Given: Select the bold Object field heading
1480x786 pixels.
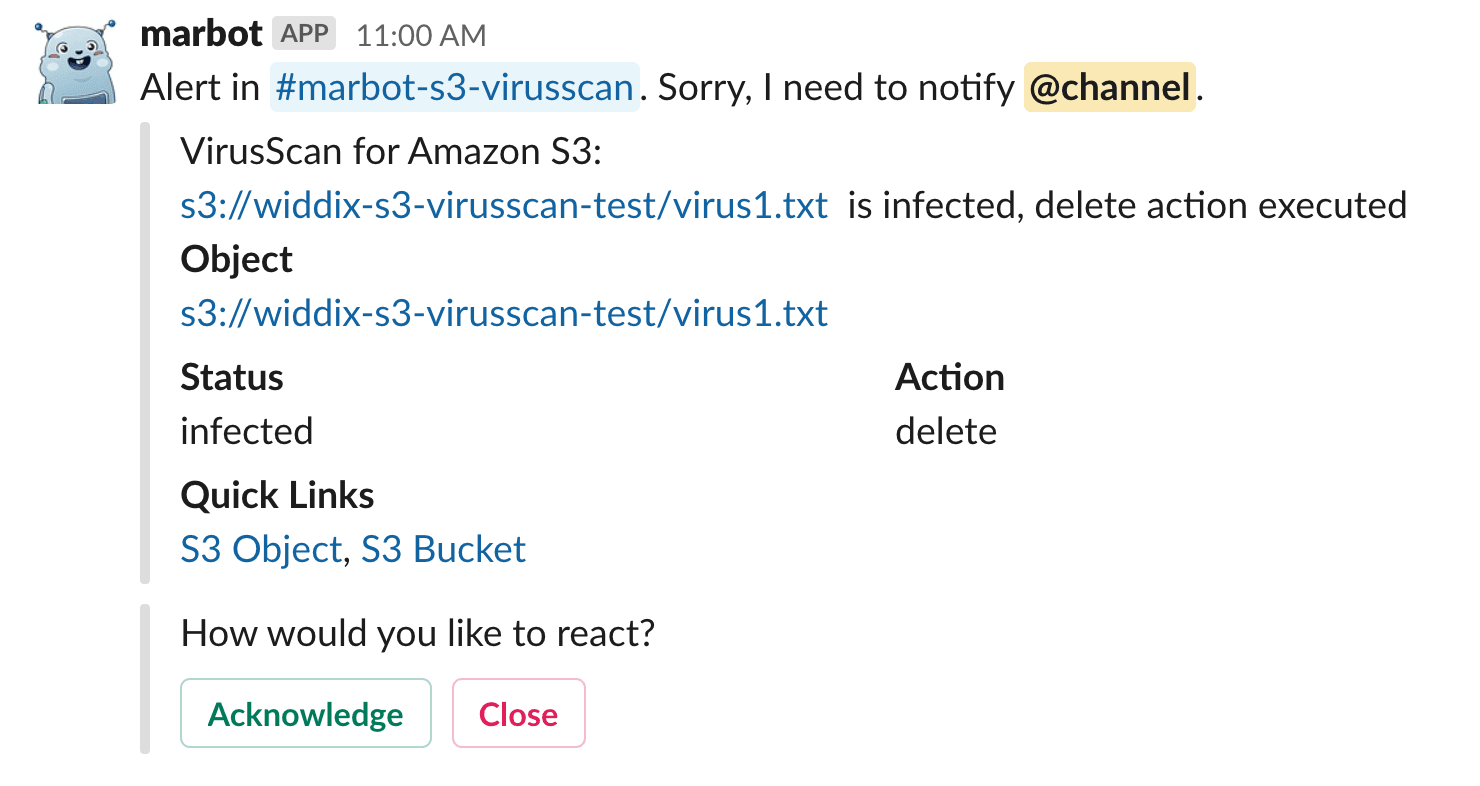Looking at the screenshot, I should pyautogui.click(x=237, y=260).
